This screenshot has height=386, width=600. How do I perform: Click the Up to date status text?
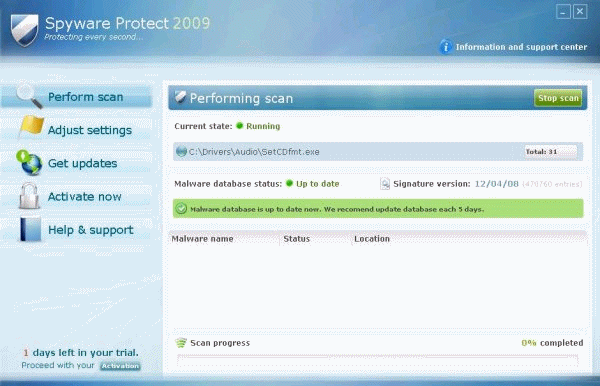[x=318, y=184]
